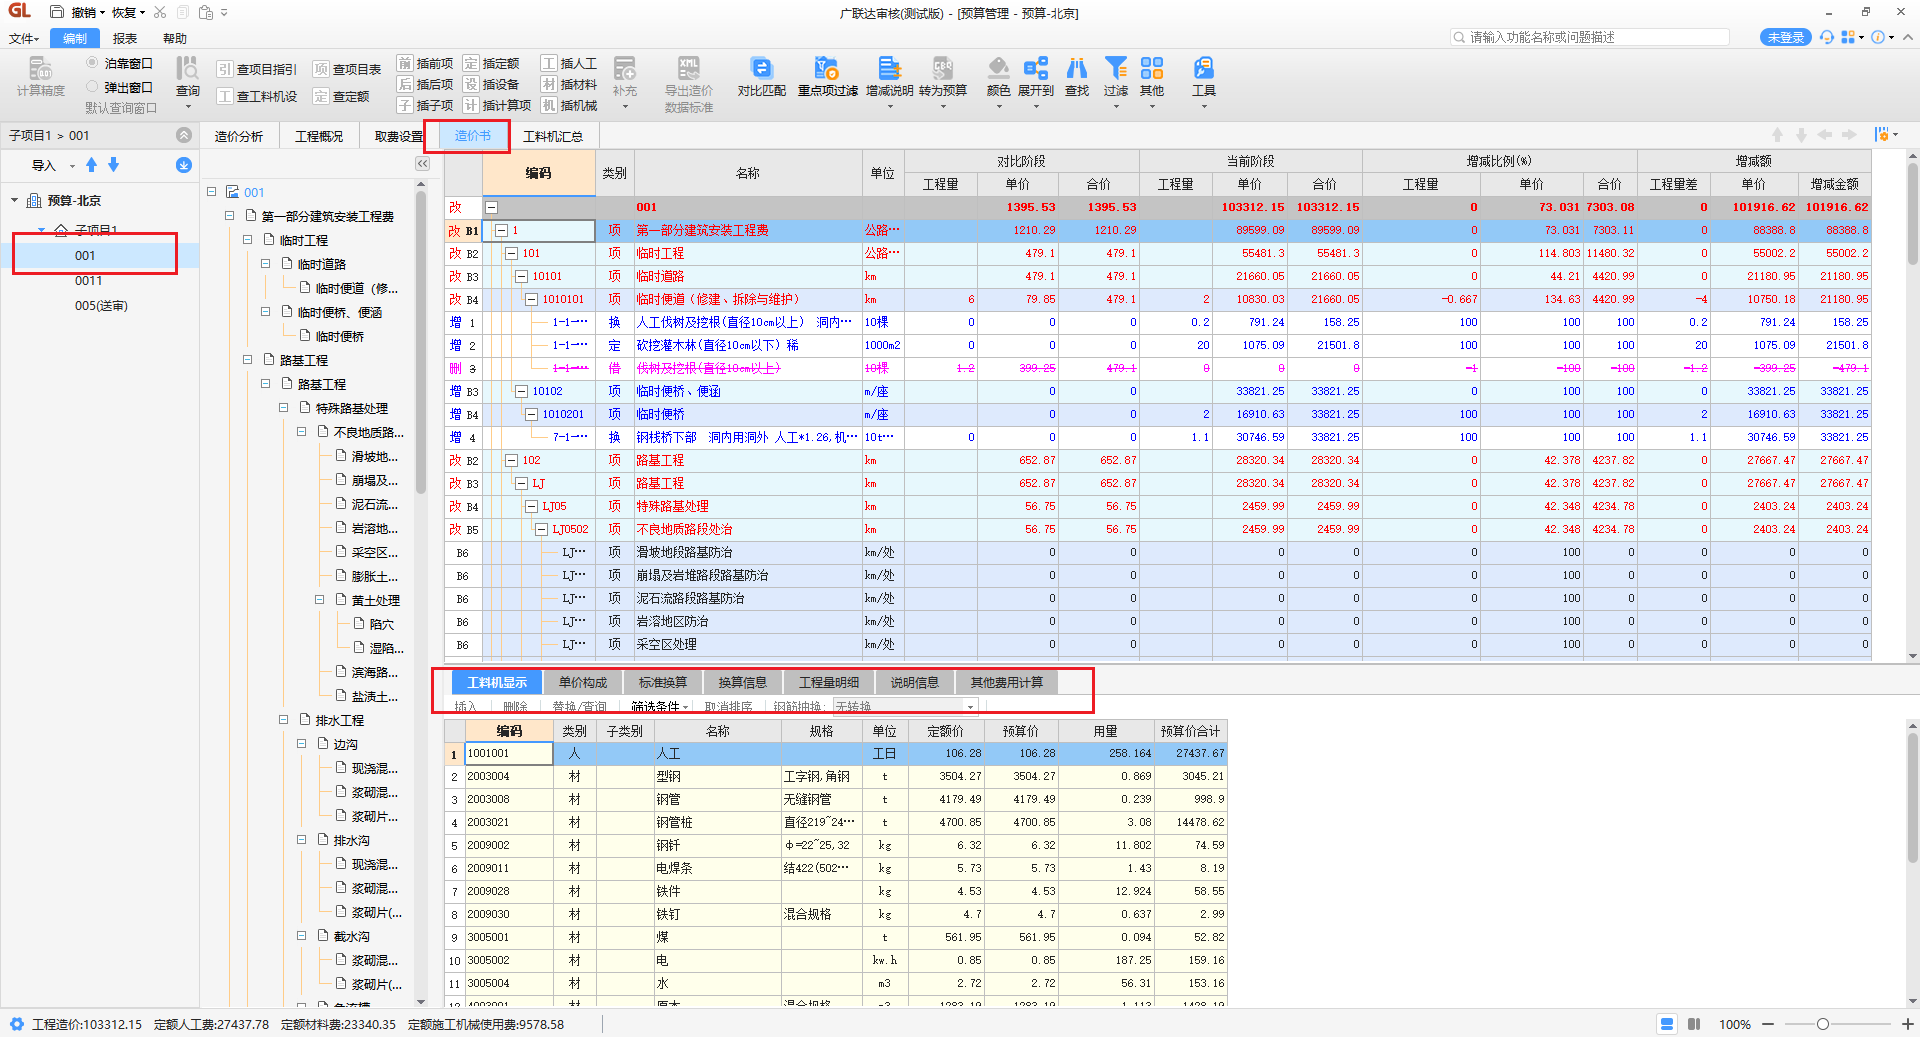Click the 展开到 expand-to icon

coord(1036,68)
